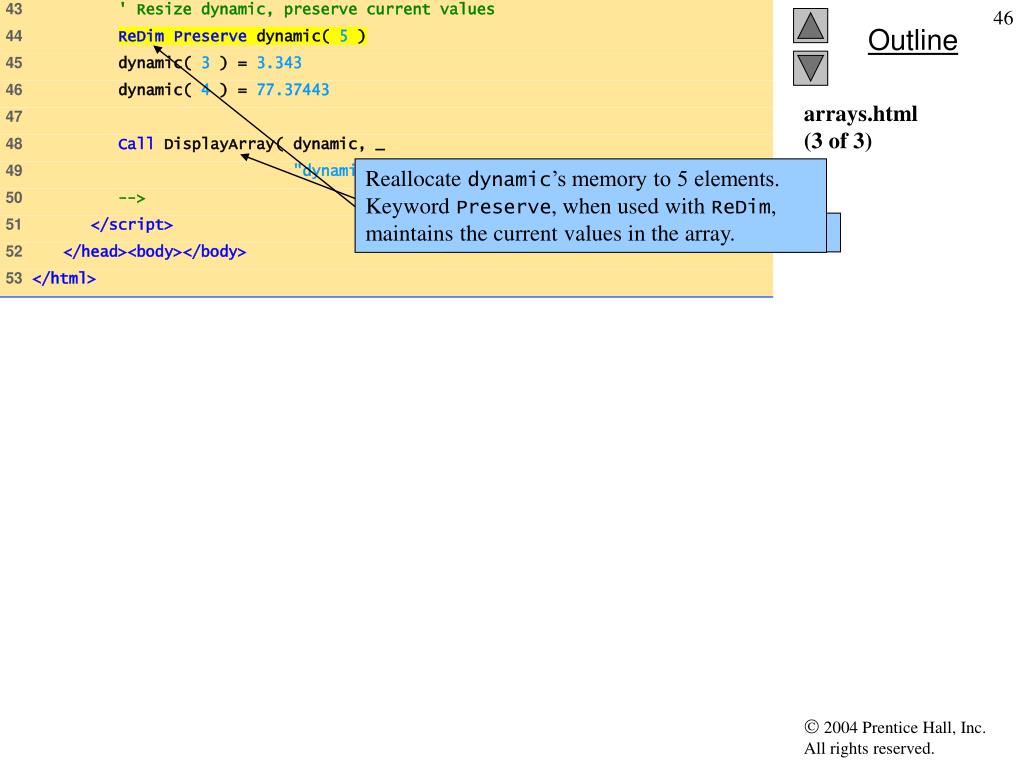Click the up triangle navigation button
This screenshot has width=1024, height=768.
(810, 25)
